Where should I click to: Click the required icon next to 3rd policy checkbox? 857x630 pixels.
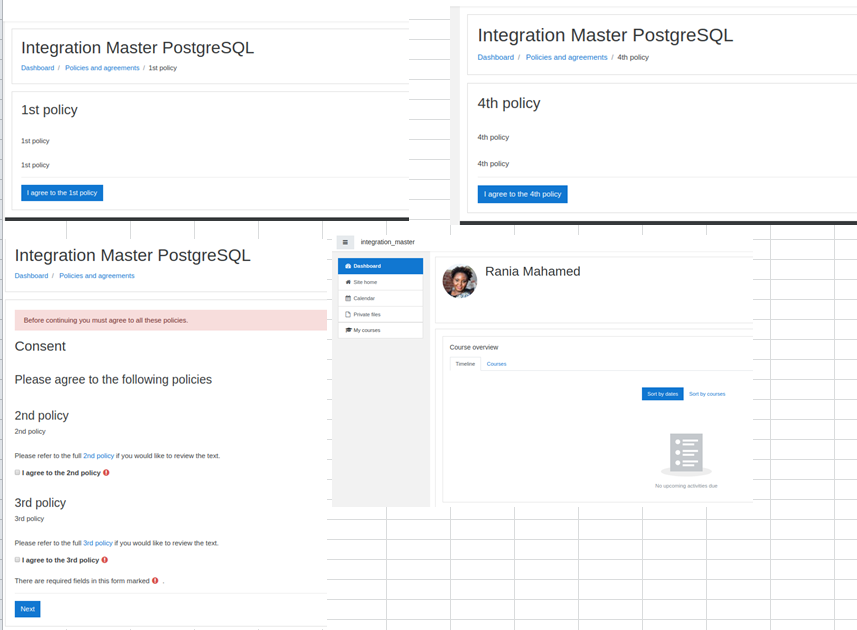[104, 560]
